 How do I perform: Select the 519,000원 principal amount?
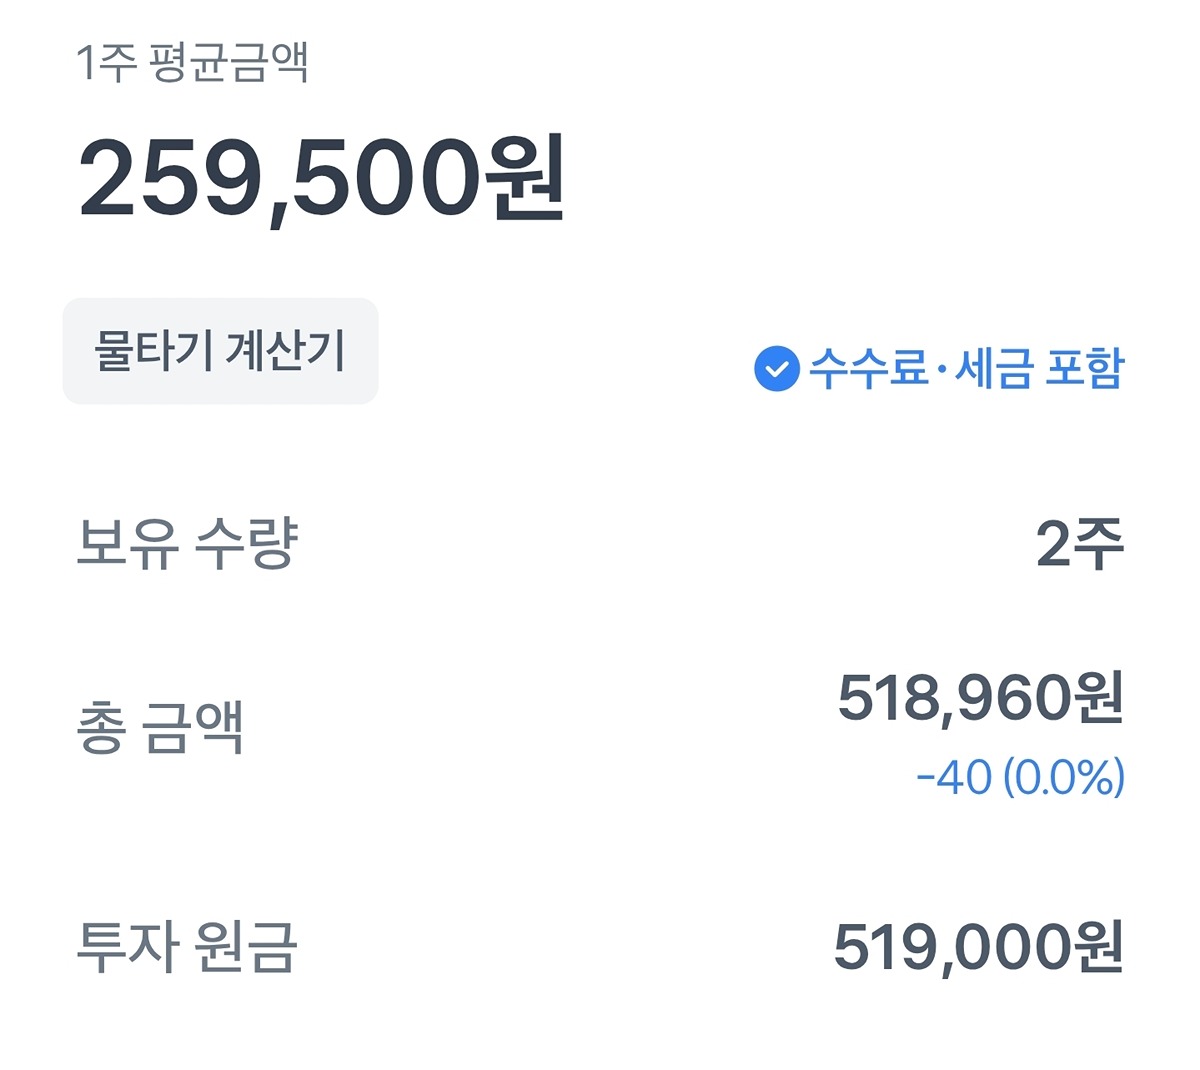(x=978, y=947)
